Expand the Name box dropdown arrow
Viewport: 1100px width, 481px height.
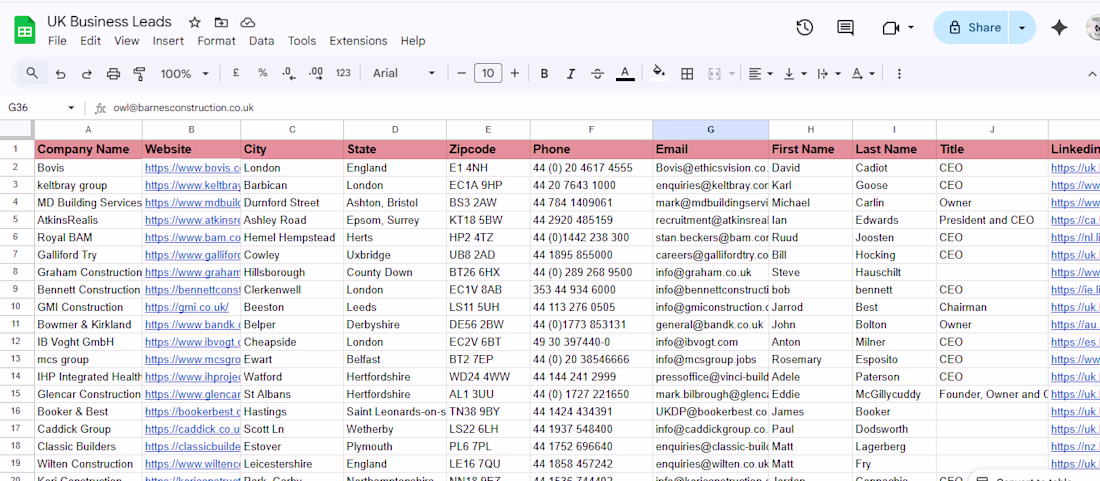pos(71,108)
